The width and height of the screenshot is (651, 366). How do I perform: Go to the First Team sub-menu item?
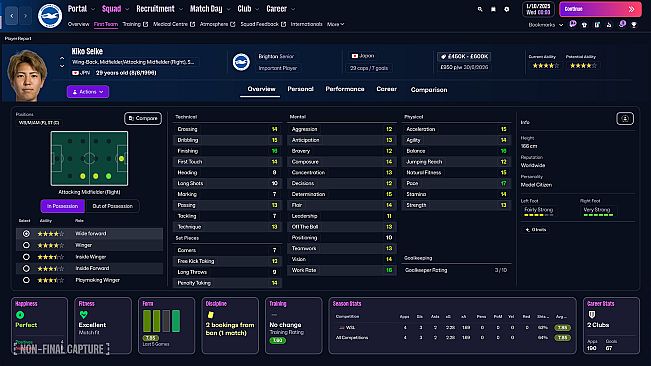click(106, 24)
